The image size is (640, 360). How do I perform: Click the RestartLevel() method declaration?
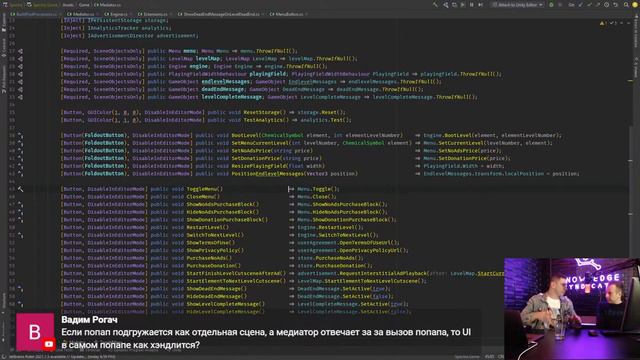pos(207,227)
